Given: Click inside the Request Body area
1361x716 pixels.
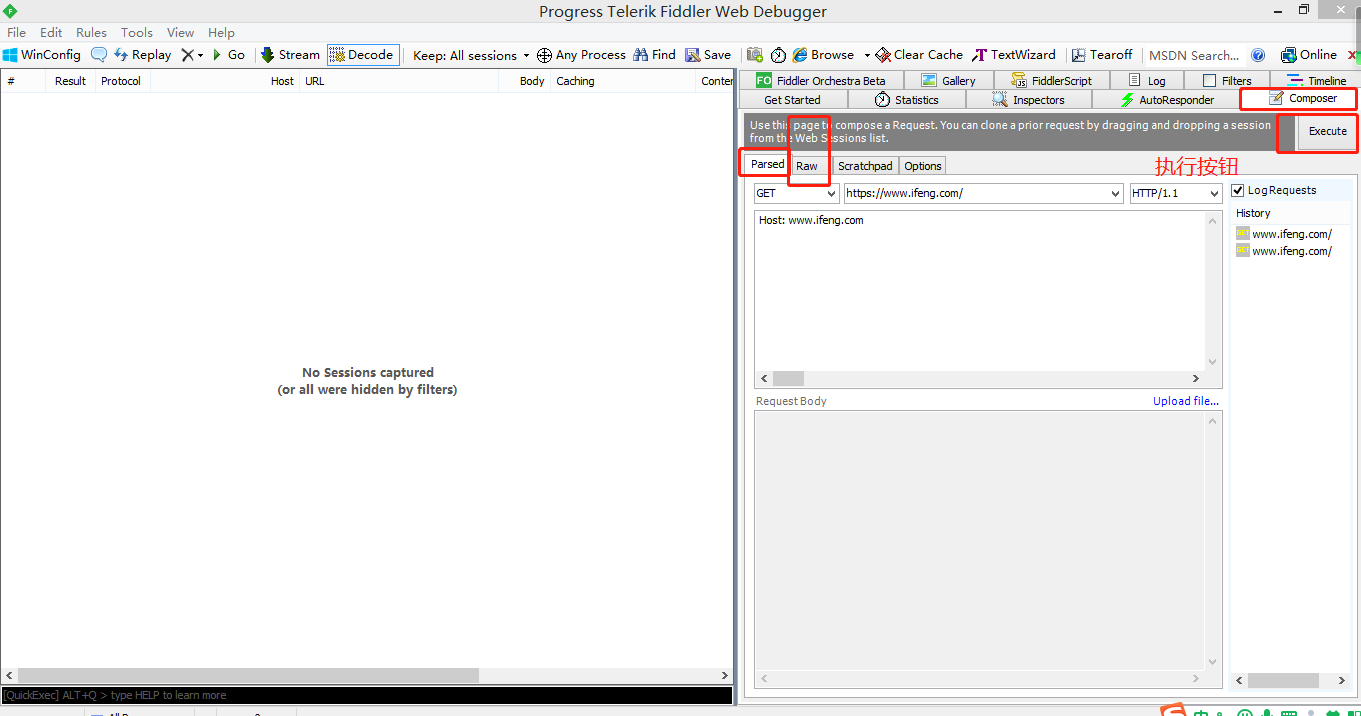Looking at the screenshot, I should (980, 540).
